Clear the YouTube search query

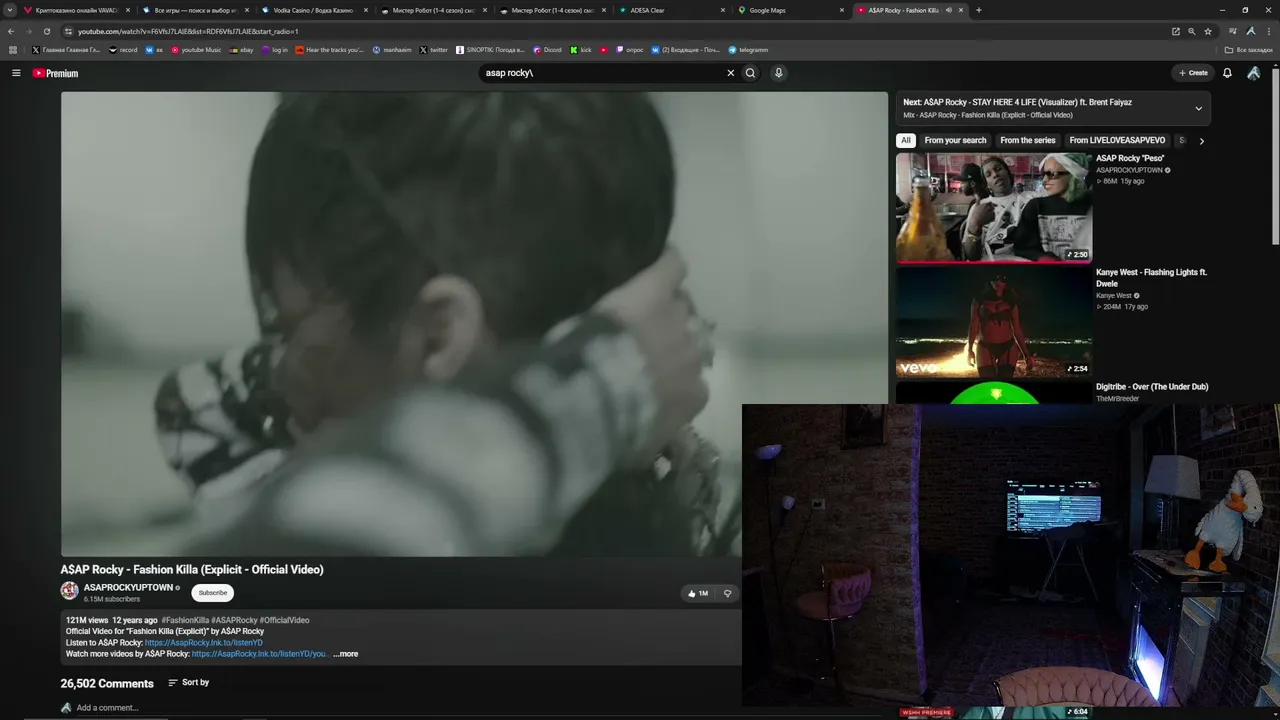(730, 73)
